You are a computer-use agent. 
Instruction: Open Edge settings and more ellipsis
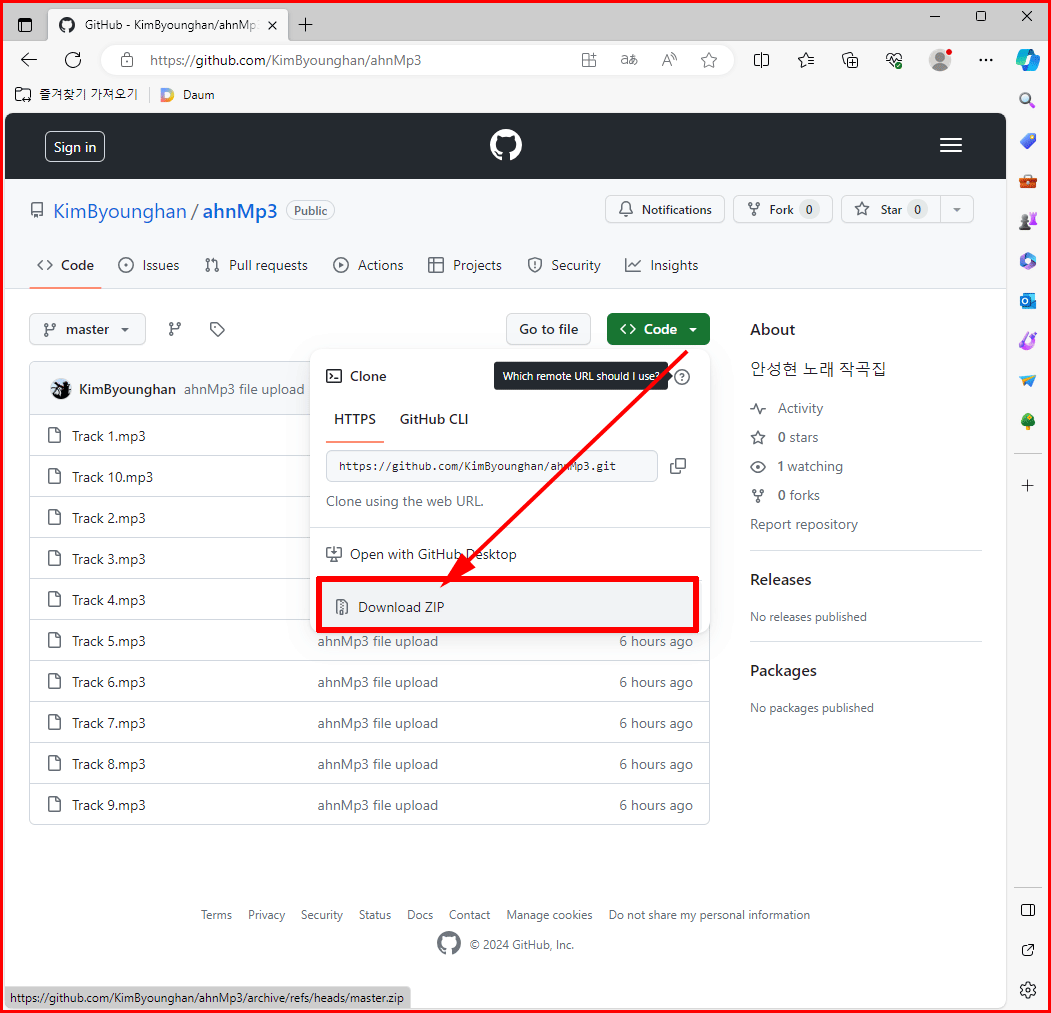pos(985,60)
